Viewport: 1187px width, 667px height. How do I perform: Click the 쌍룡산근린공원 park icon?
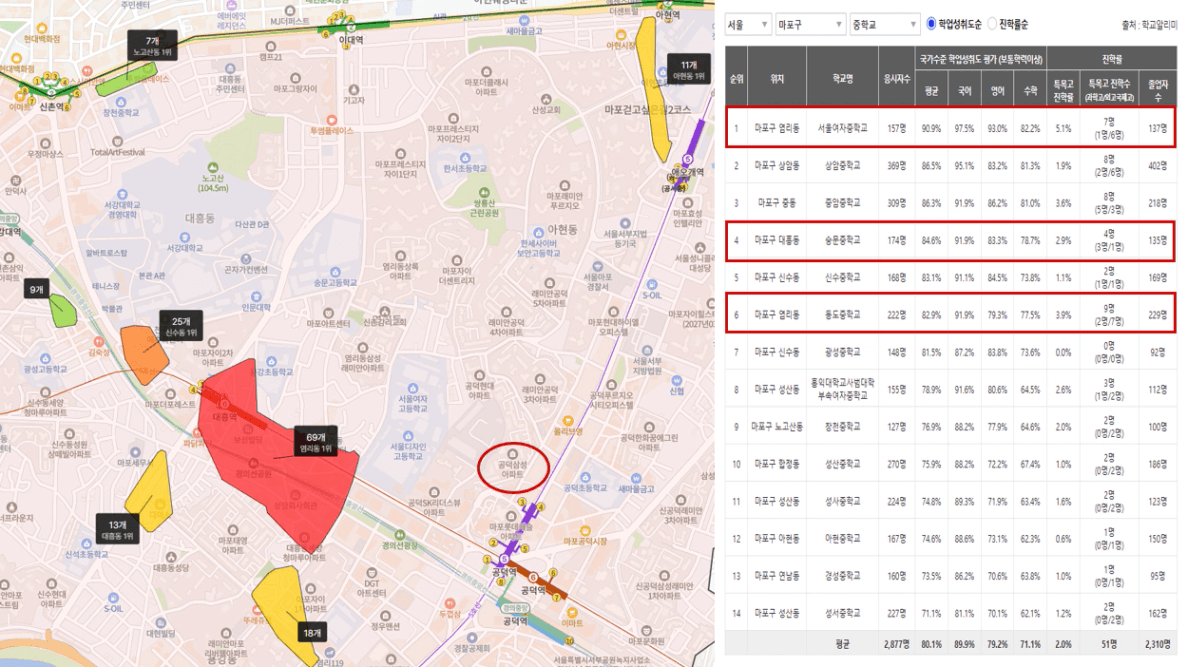pyautogui.click(x=484, y=193)
